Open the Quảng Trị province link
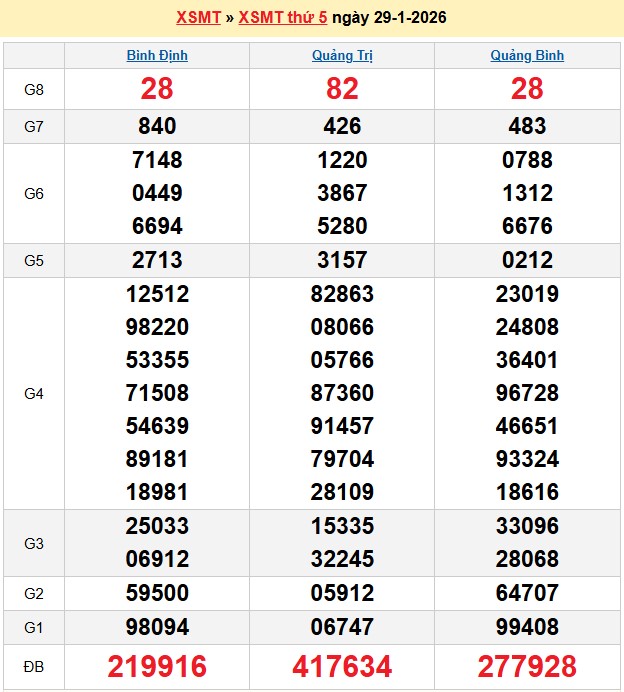 (x=342, y=55)
